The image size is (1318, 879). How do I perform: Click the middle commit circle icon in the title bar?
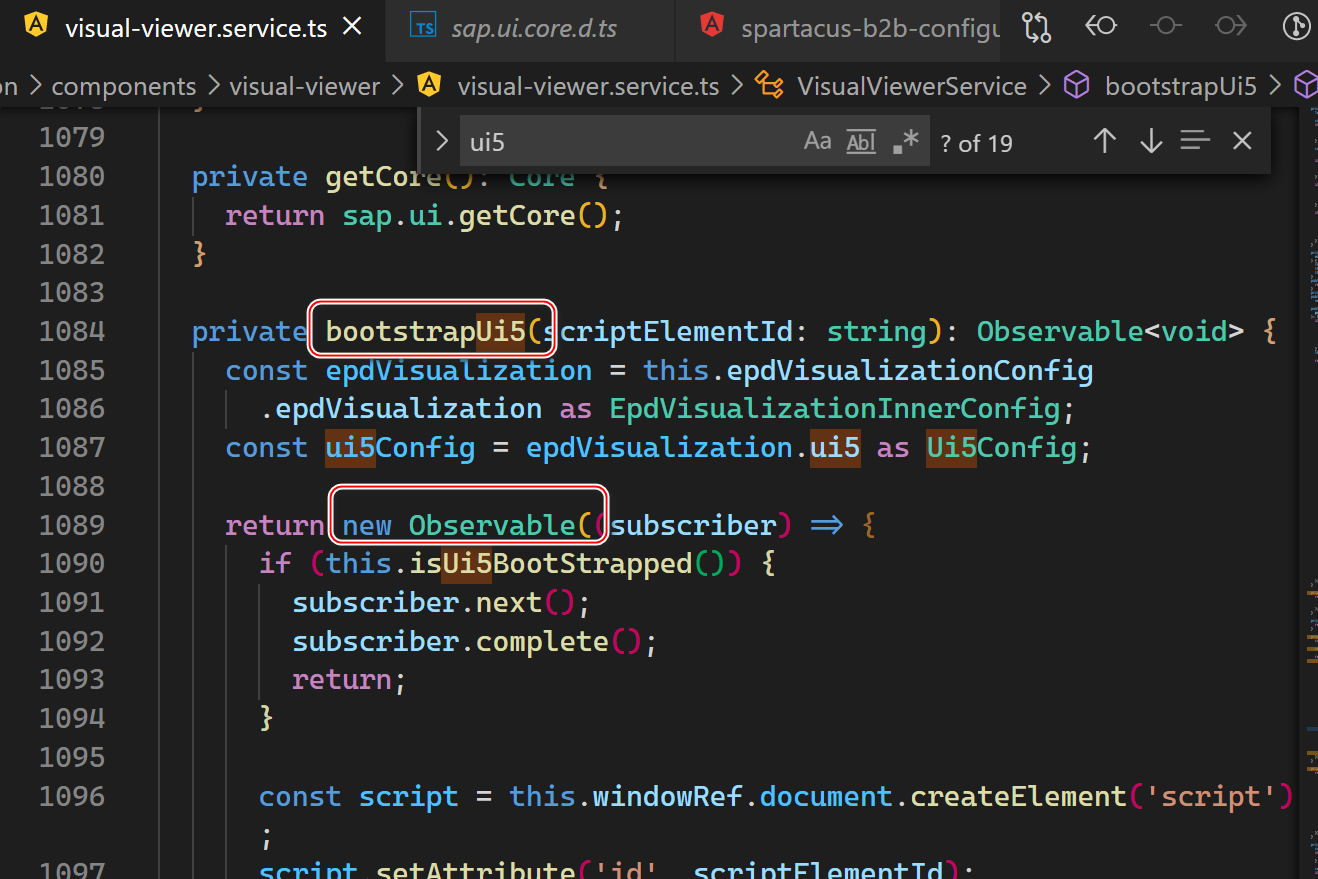(1166, 27)
